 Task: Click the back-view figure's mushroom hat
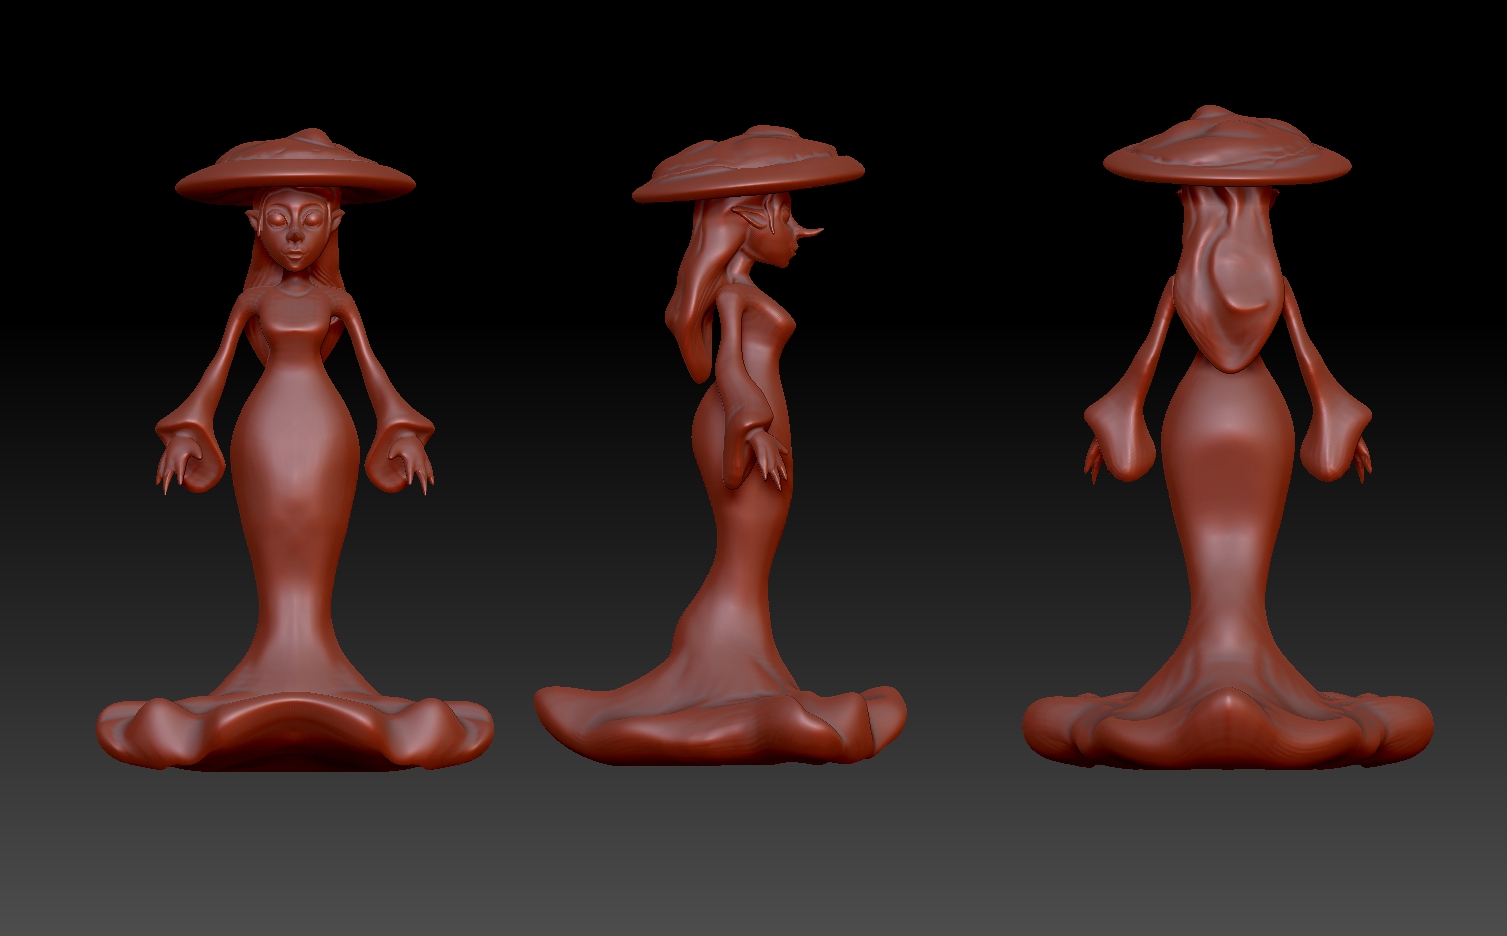[1227, 150]
